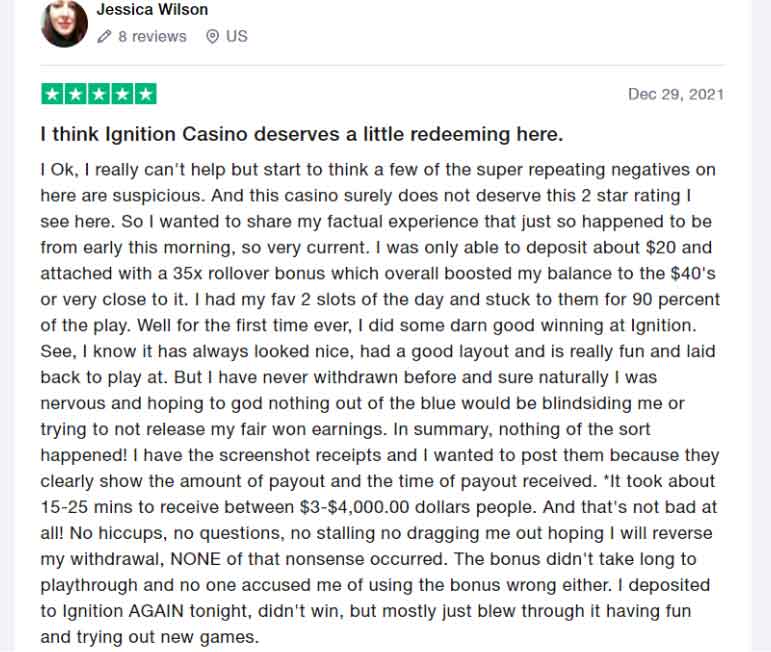Click the second green rating star
Screen dimensions: 771x652
coord(75,95)
